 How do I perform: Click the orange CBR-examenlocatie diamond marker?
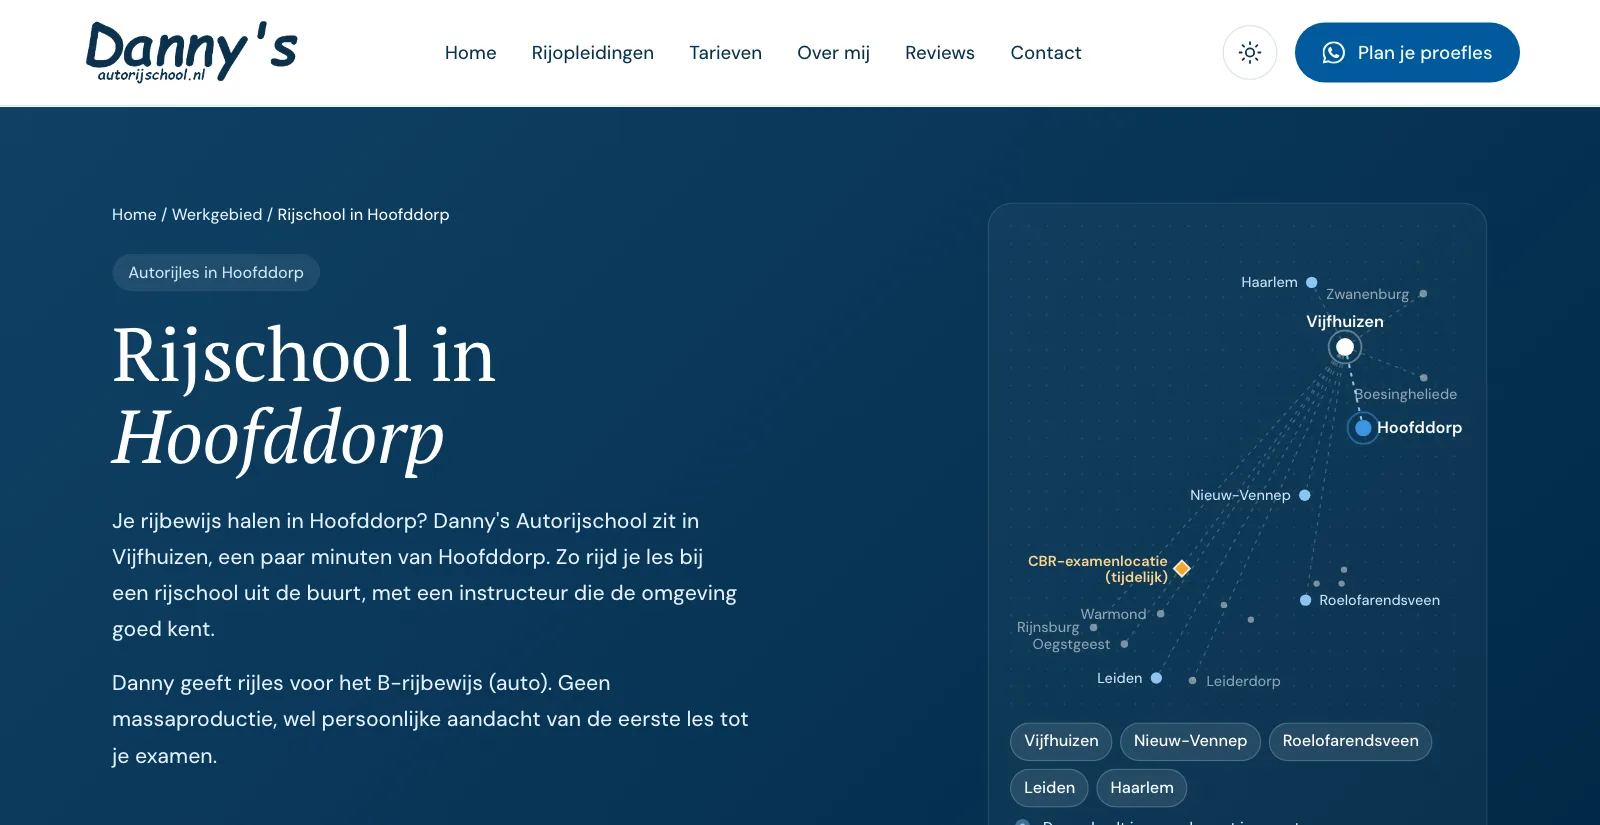click(x=1182, y=569)
